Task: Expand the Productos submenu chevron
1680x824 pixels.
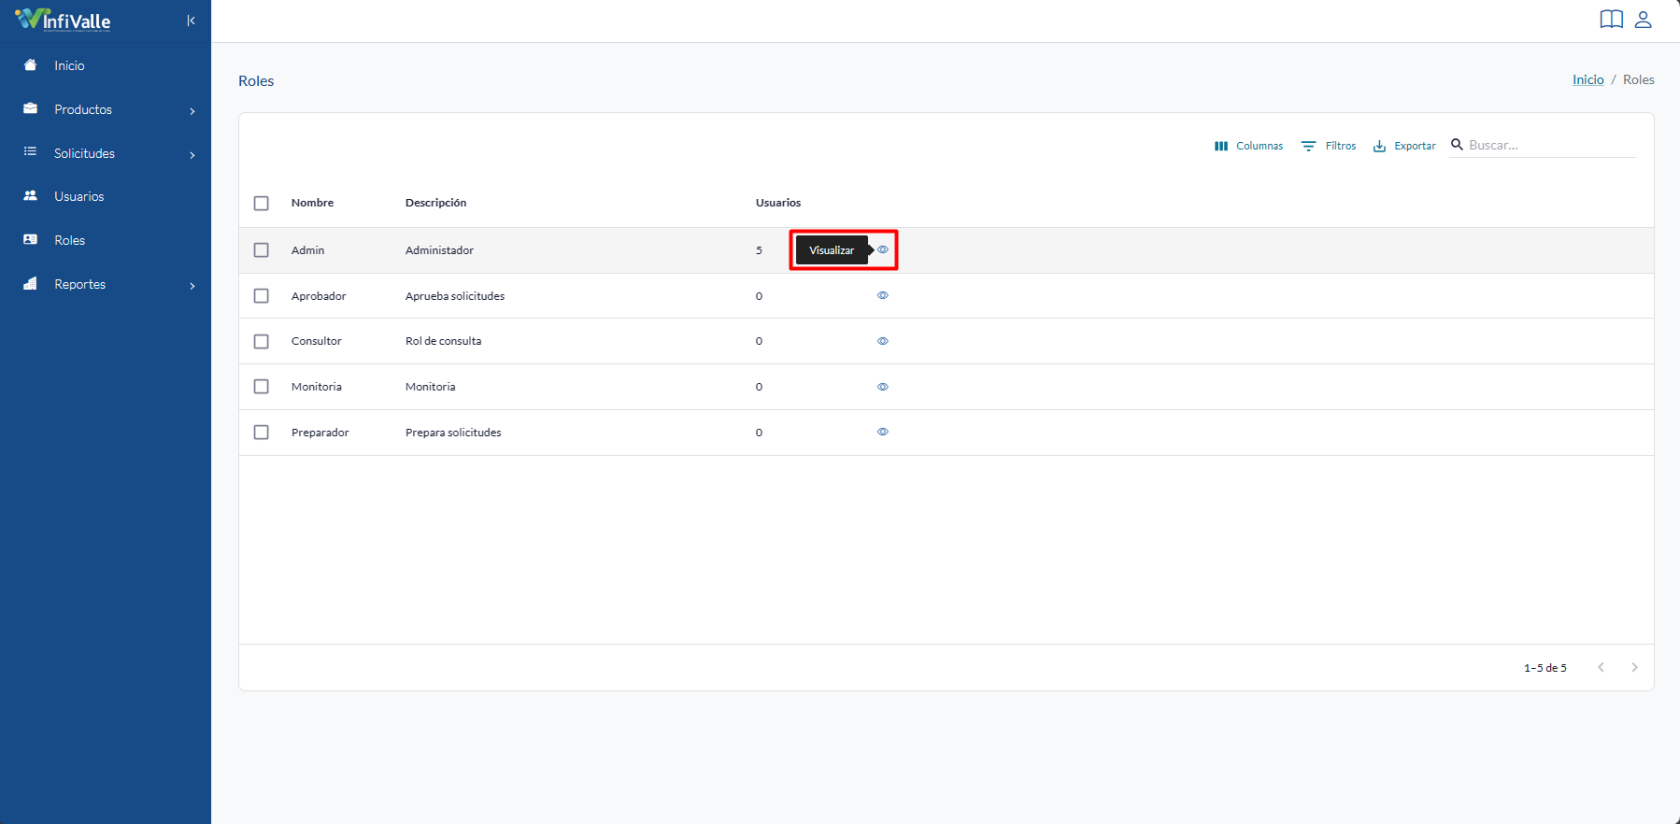Action: click(x=192, y=111)
